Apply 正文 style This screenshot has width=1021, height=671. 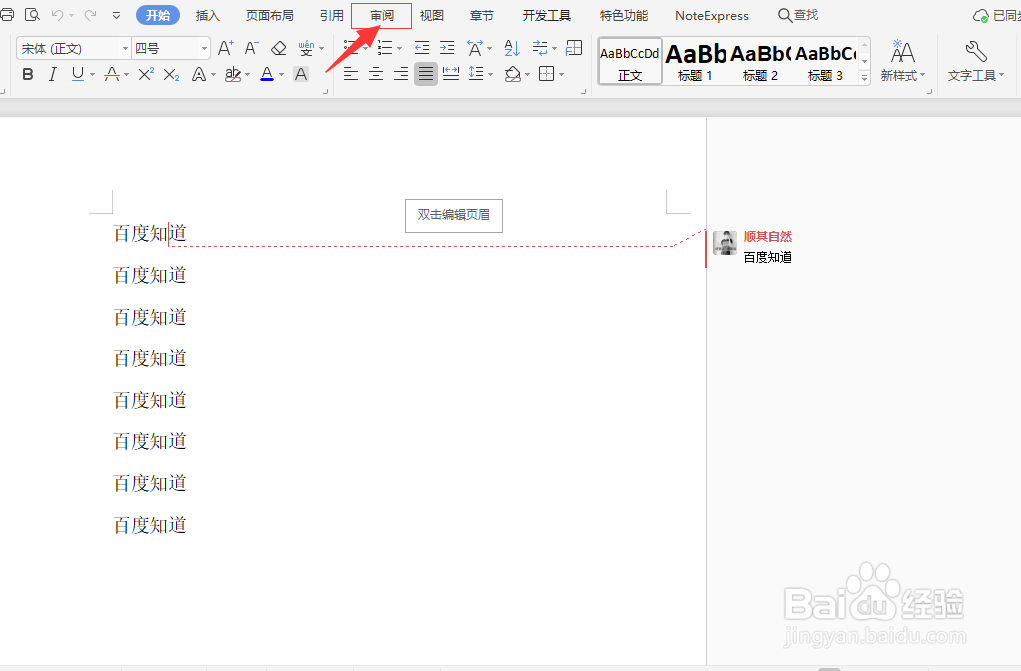[630, 61]
